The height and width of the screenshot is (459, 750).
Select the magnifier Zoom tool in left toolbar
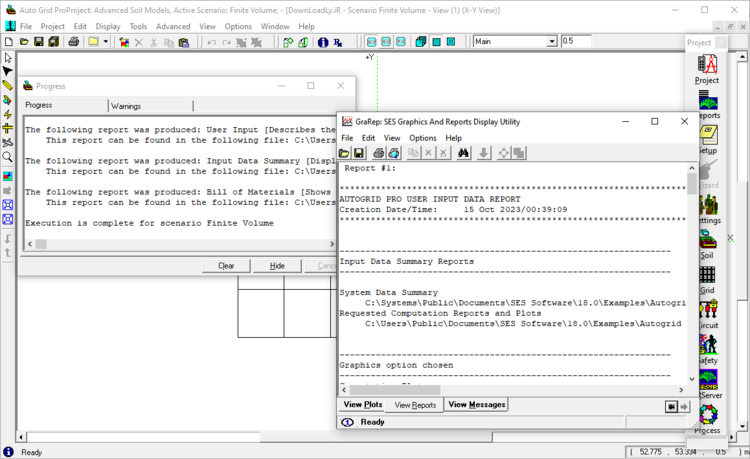8,157
